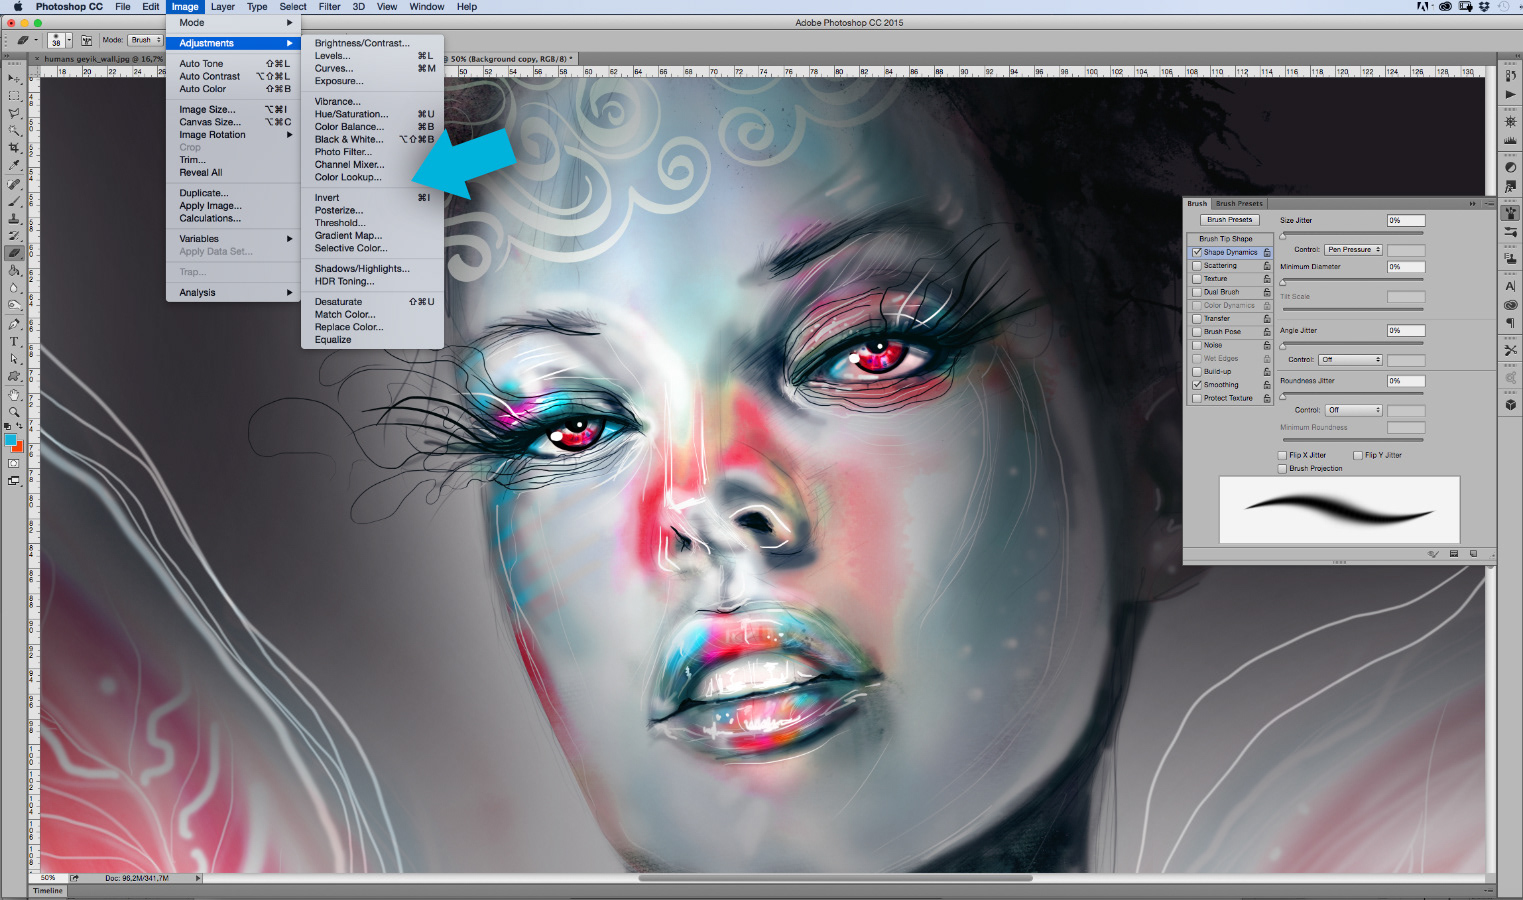Enable the Dual Brush checkbox
Image resolution: width=1523 pixels, height=900 pixels.
(1196, 292)
